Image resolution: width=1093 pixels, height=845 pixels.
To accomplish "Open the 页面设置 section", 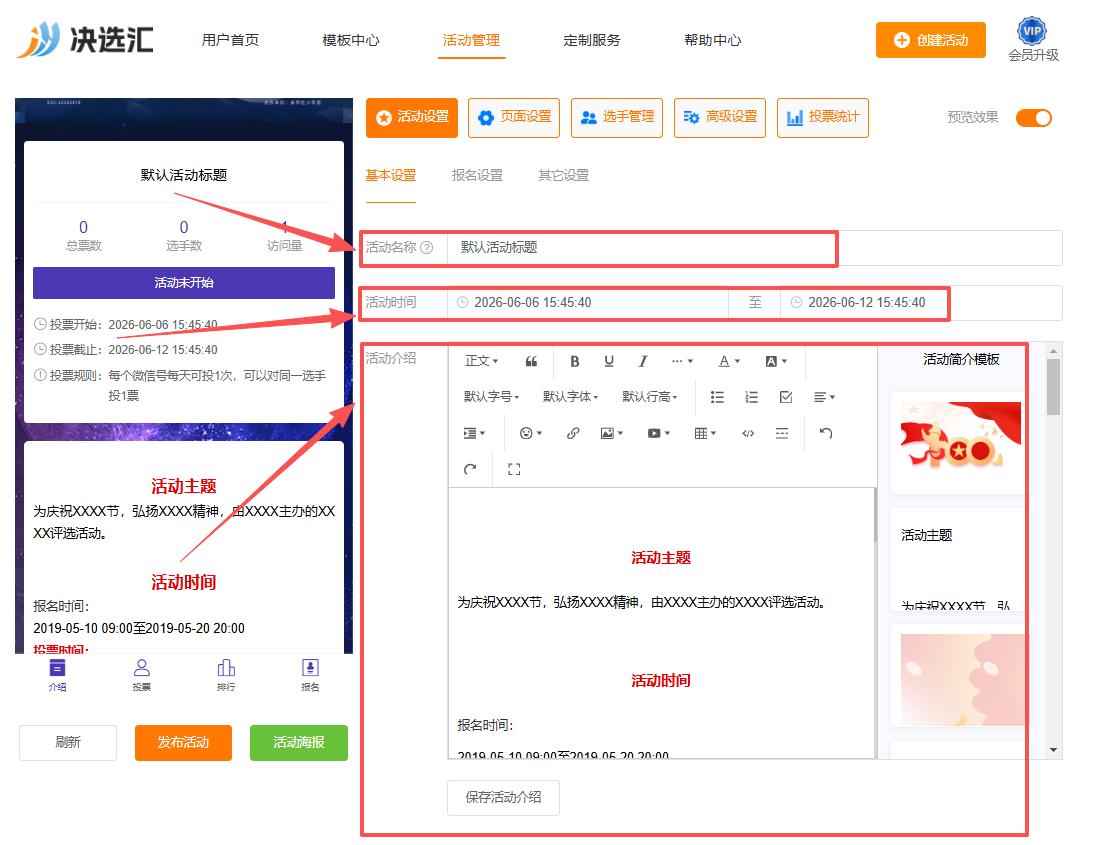I will point(514,118).
